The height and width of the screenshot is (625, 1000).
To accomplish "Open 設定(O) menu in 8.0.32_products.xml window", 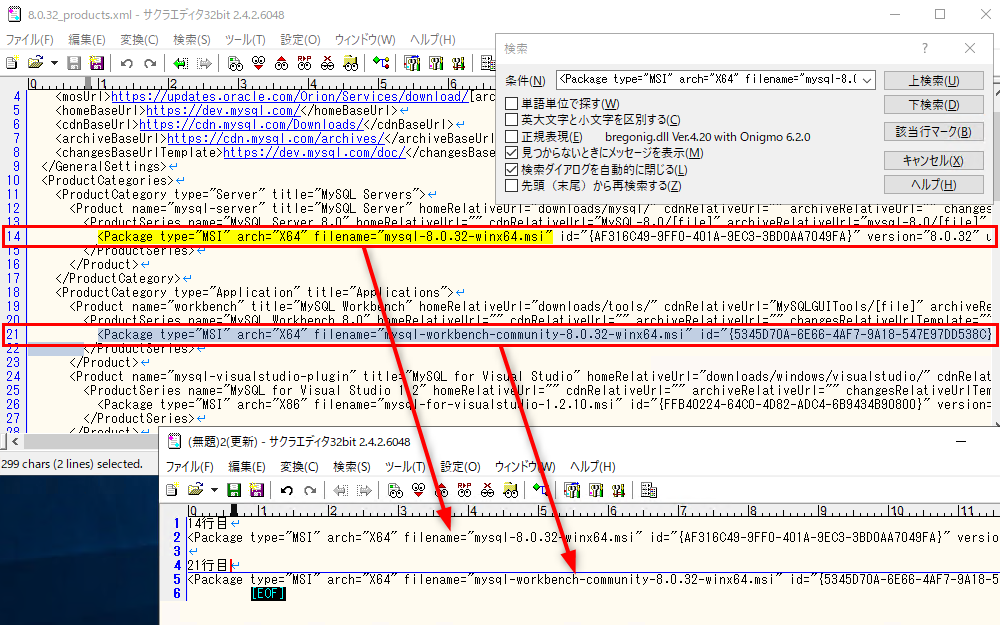I will 300,40.
